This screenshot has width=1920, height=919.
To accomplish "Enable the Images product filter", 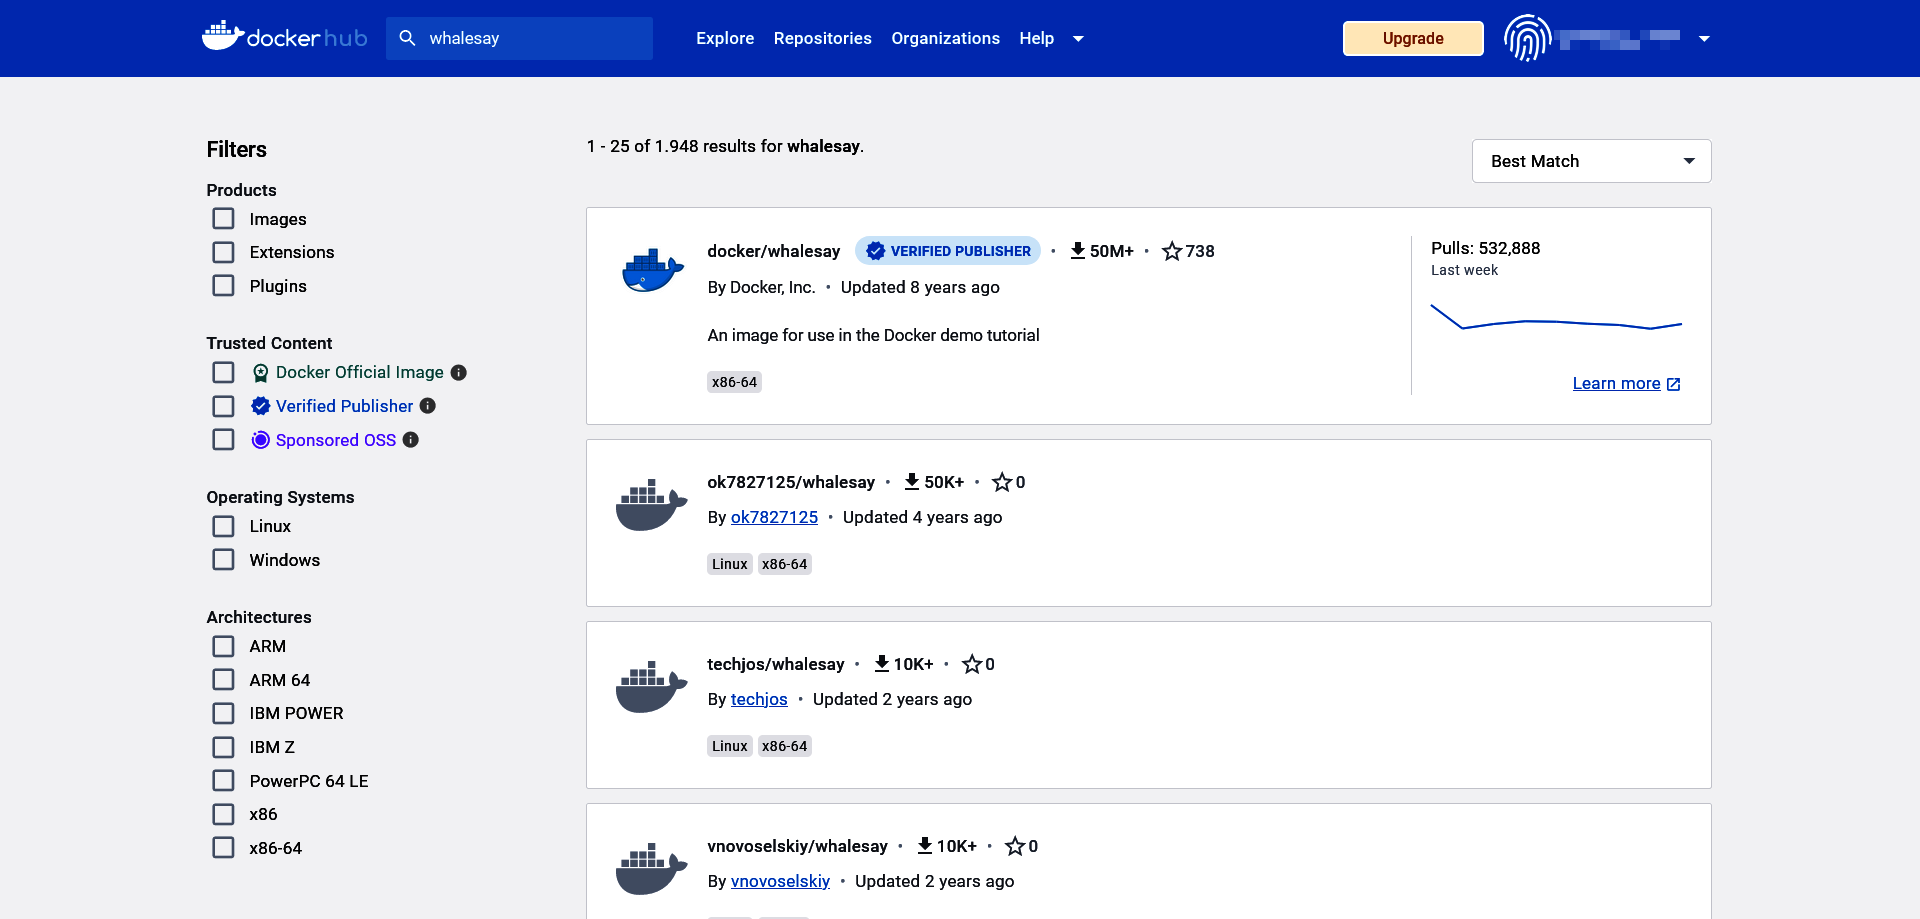I will pyautogui.click(x=222, y=218).
